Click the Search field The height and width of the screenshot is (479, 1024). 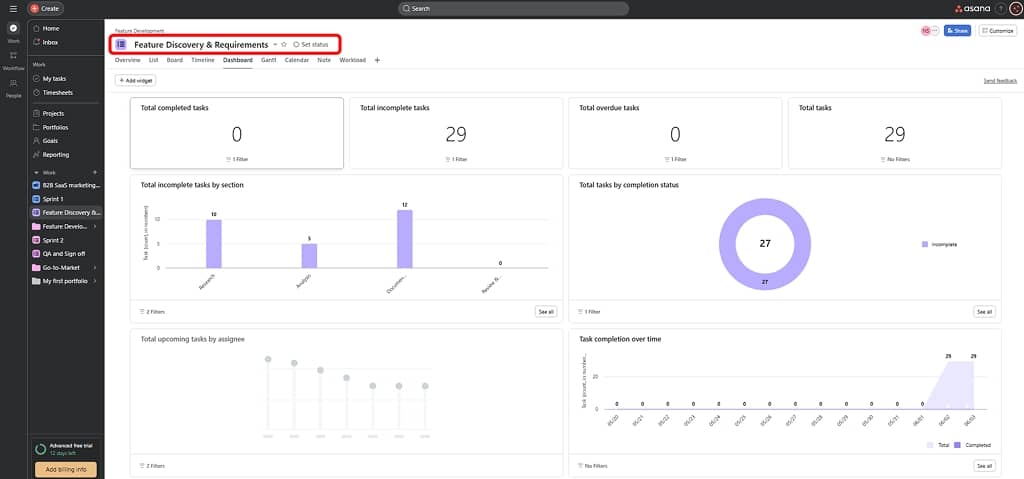[513, 8]
